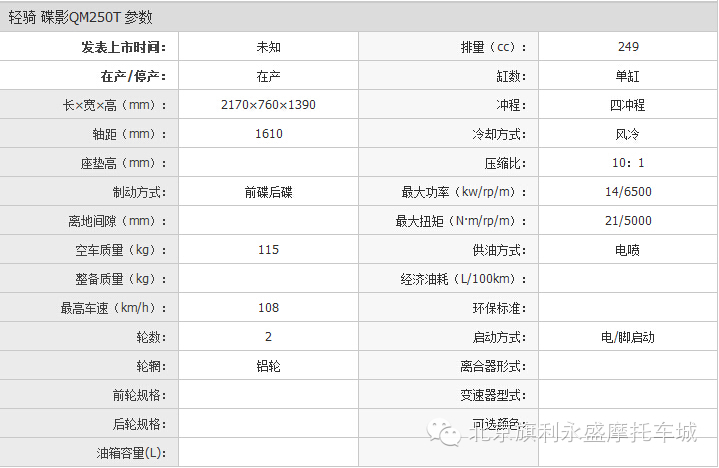
Task: Click the 未知 release date value
Action: 269,47
